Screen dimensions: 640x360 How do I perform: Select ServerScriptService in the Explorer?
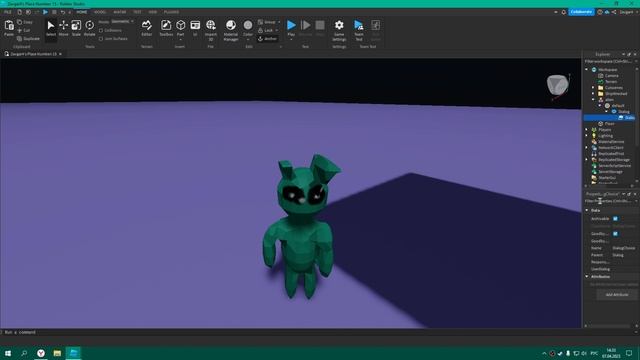click(x=614, y=166)
